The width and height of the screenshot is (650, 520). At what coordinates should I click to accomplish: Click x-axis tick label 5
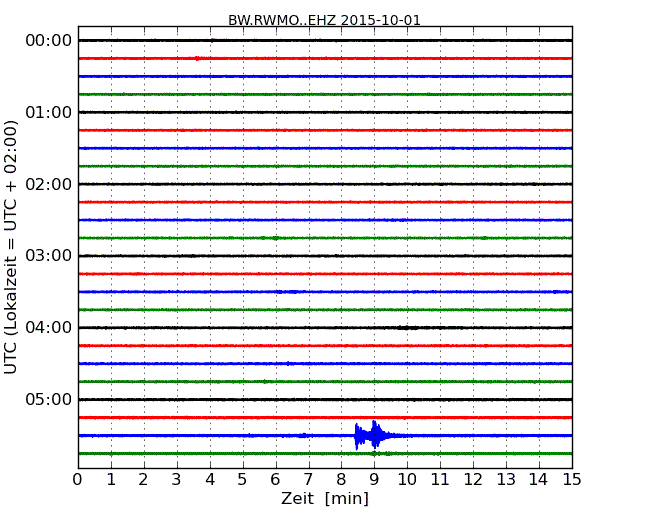click(243, 480)
